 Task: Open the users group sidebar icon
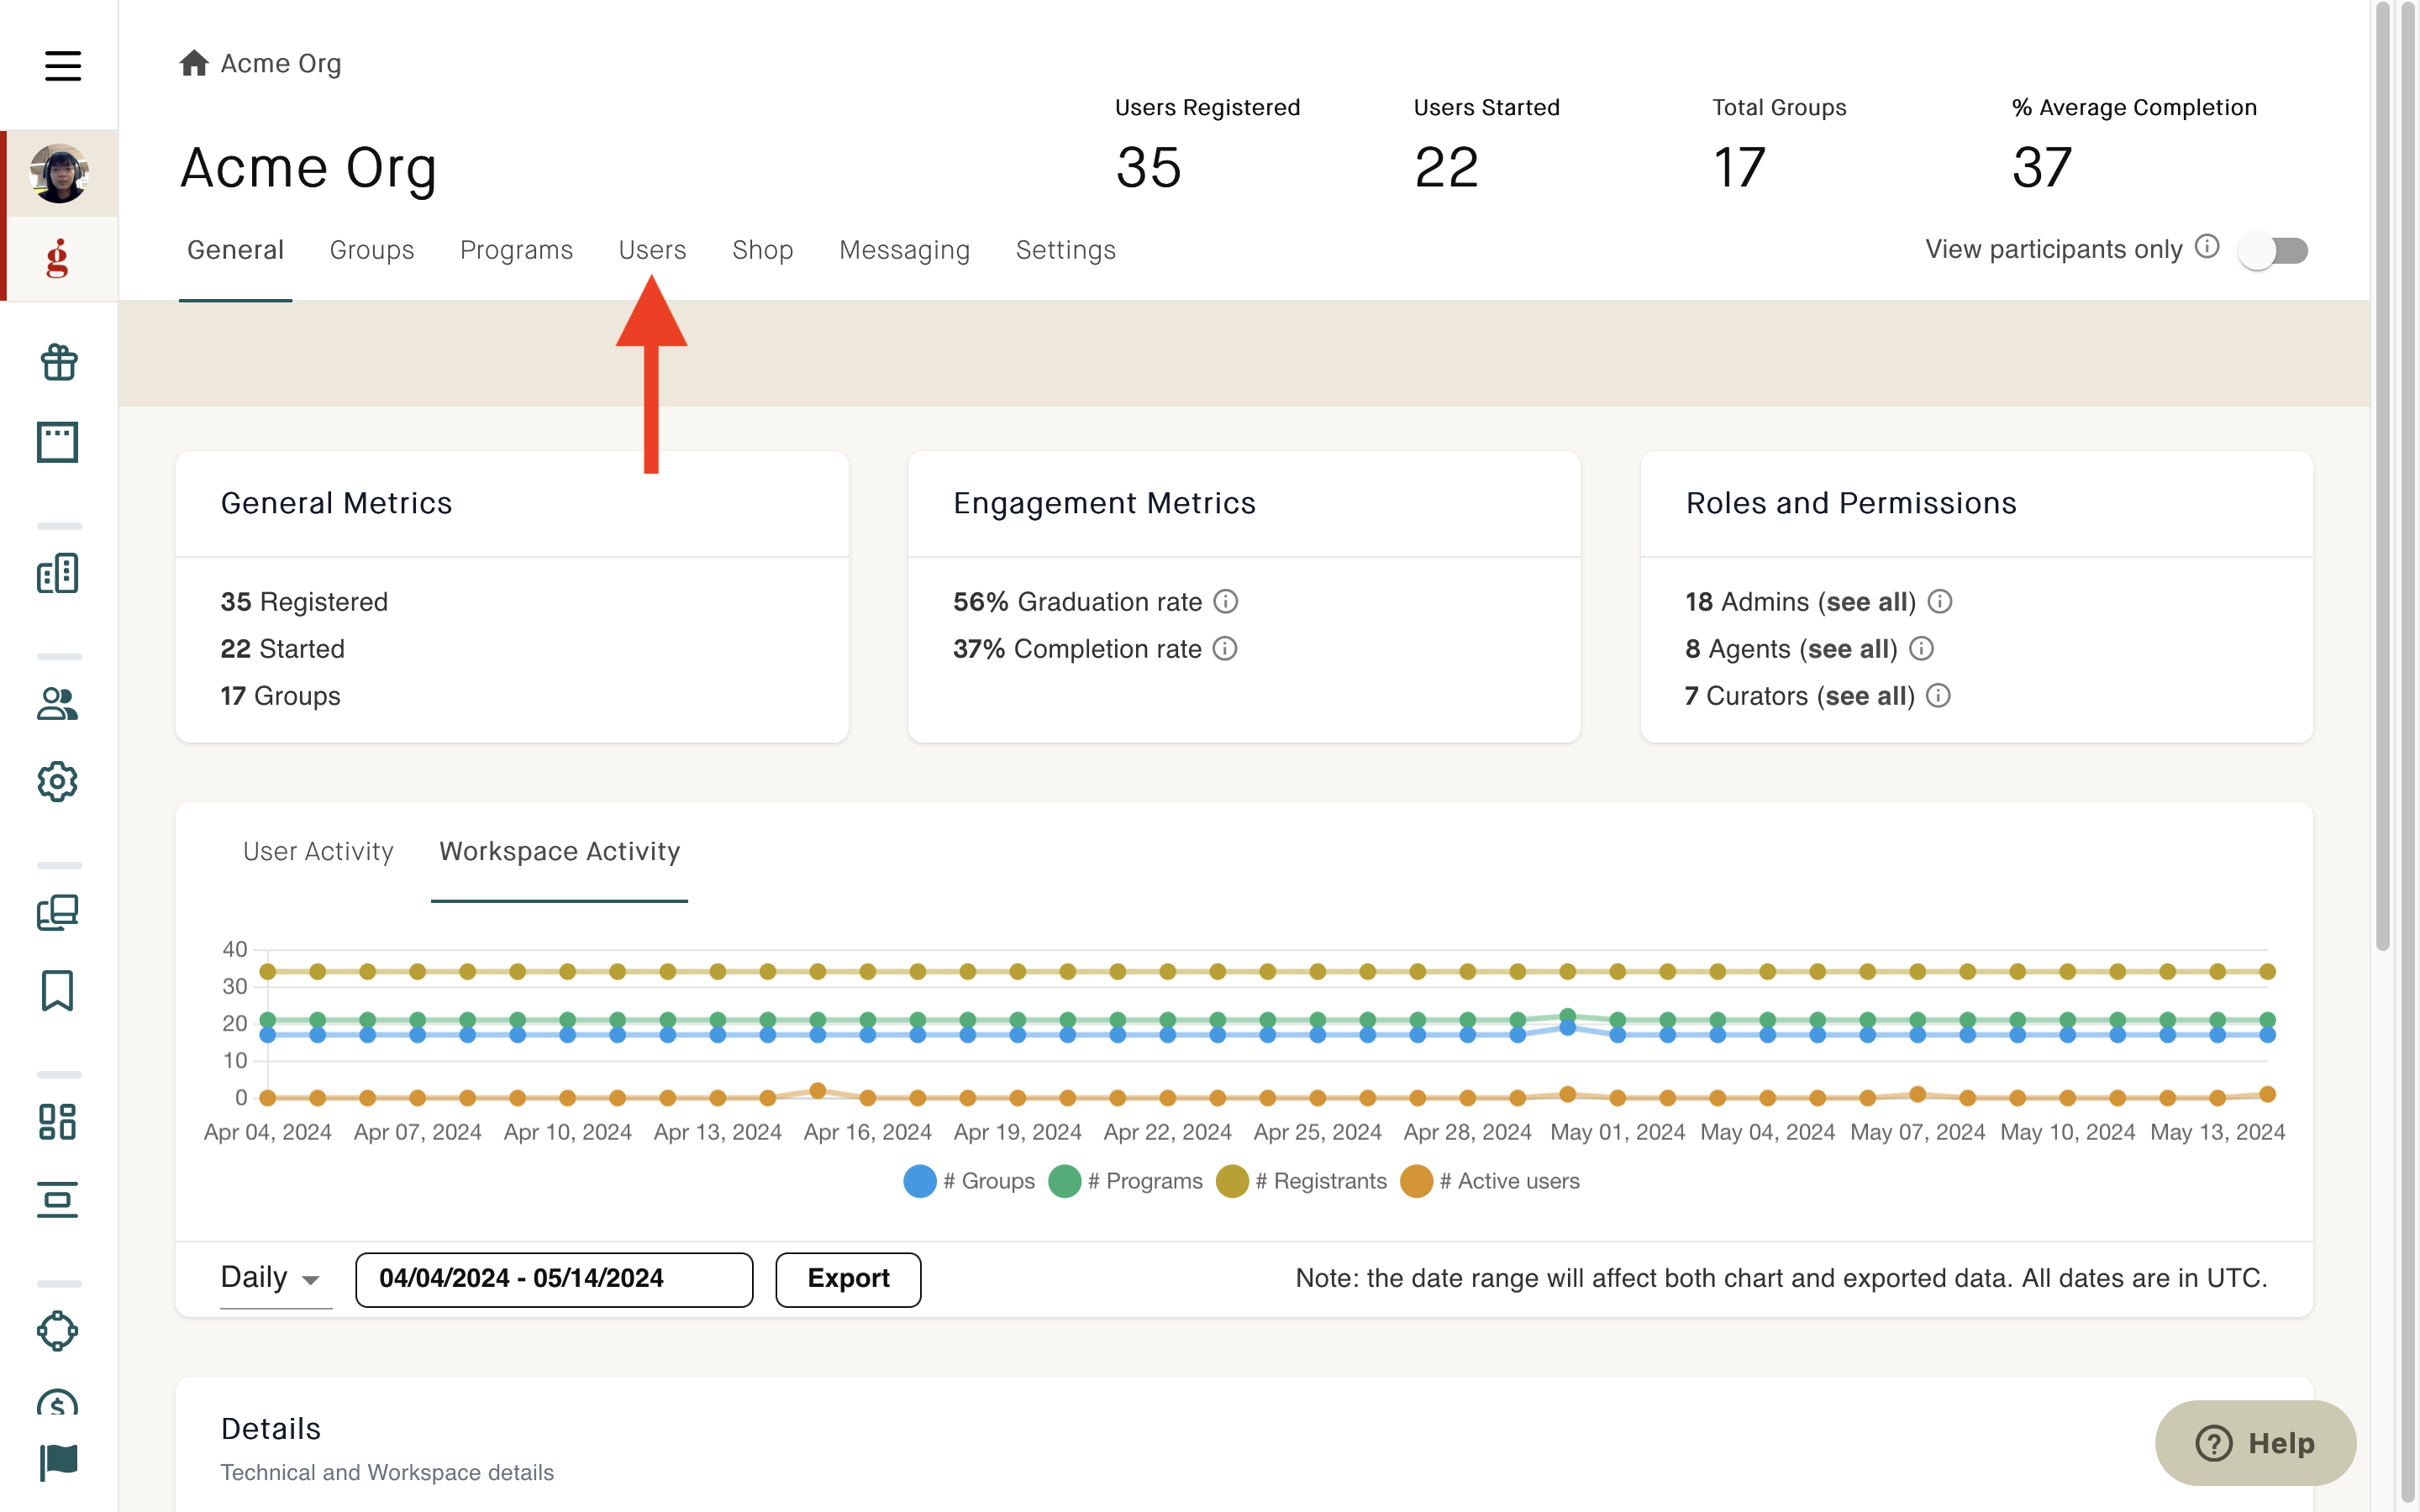coord(58,704)
